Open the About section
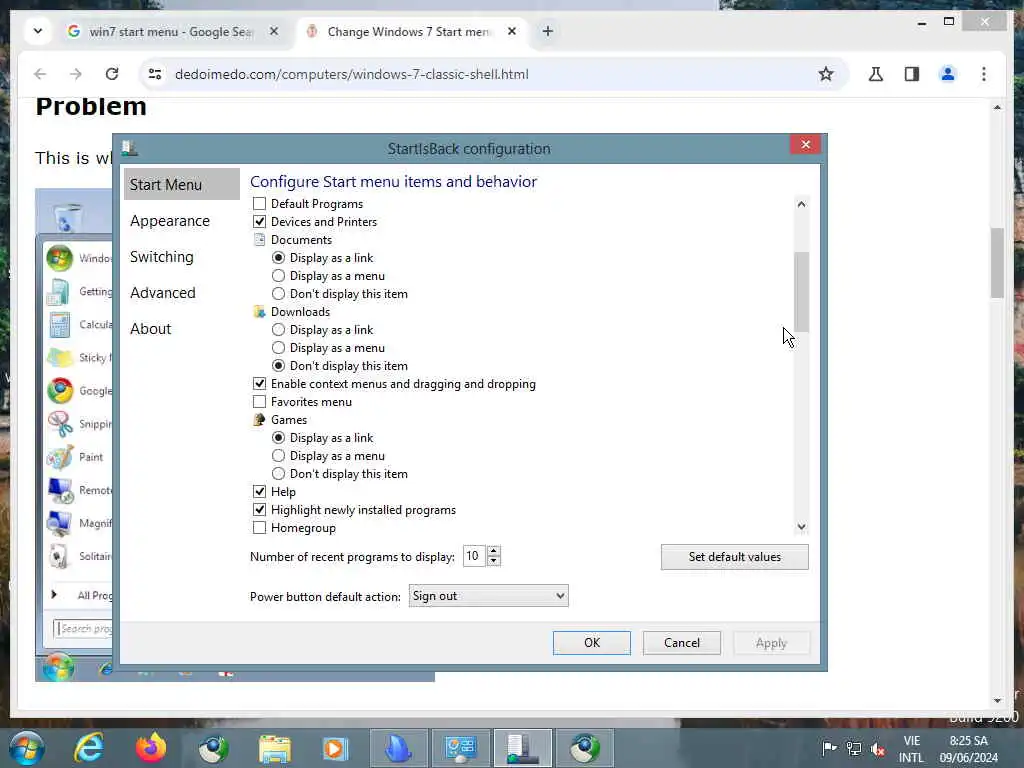The height and width of the screenshot is (768, 1024). 151,328
